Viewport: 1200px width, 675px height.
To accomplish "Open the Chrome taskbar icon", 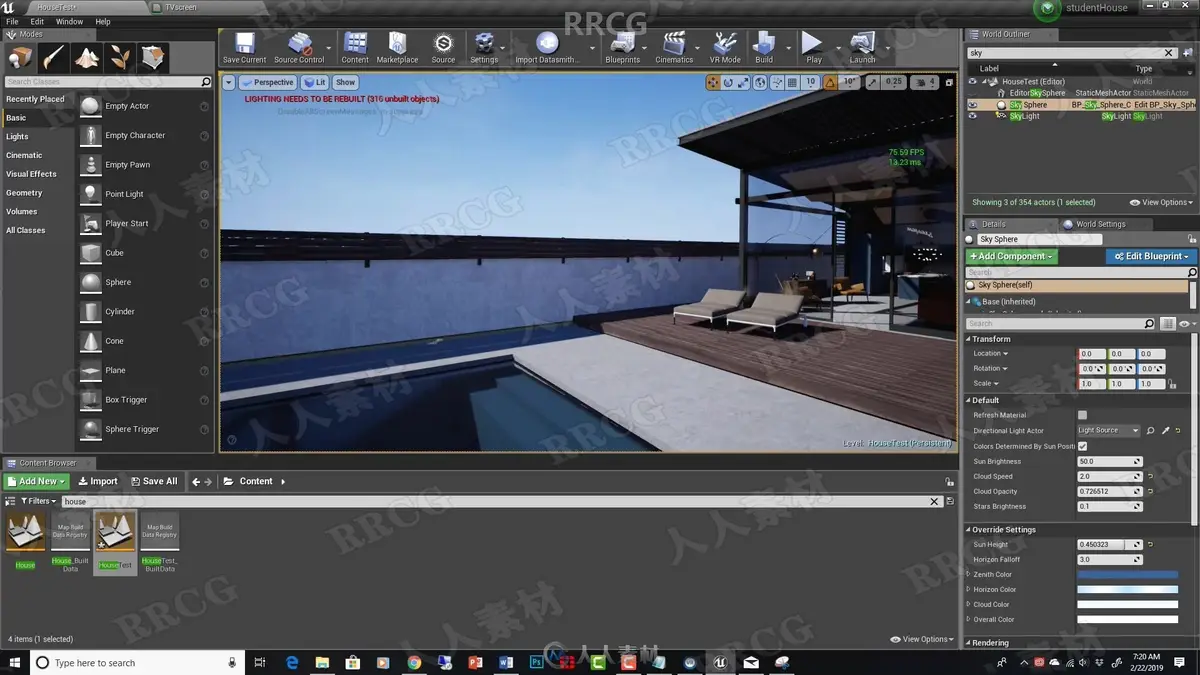I will pyautogui.click(x=414, y=662).
